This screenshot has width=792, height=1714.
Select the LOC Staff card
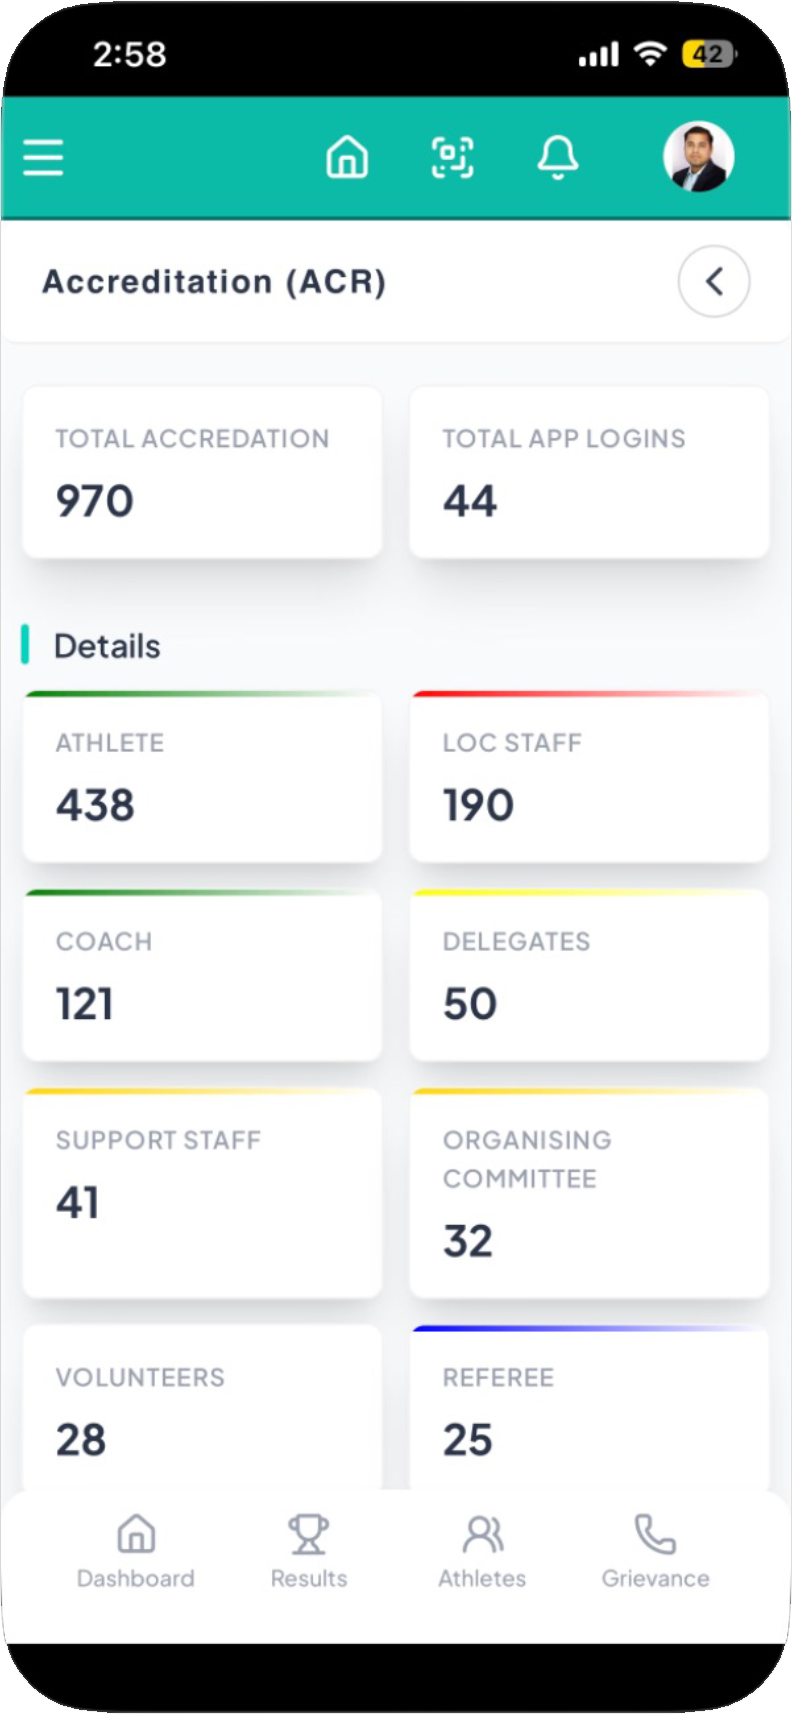(x=589, y=776)
